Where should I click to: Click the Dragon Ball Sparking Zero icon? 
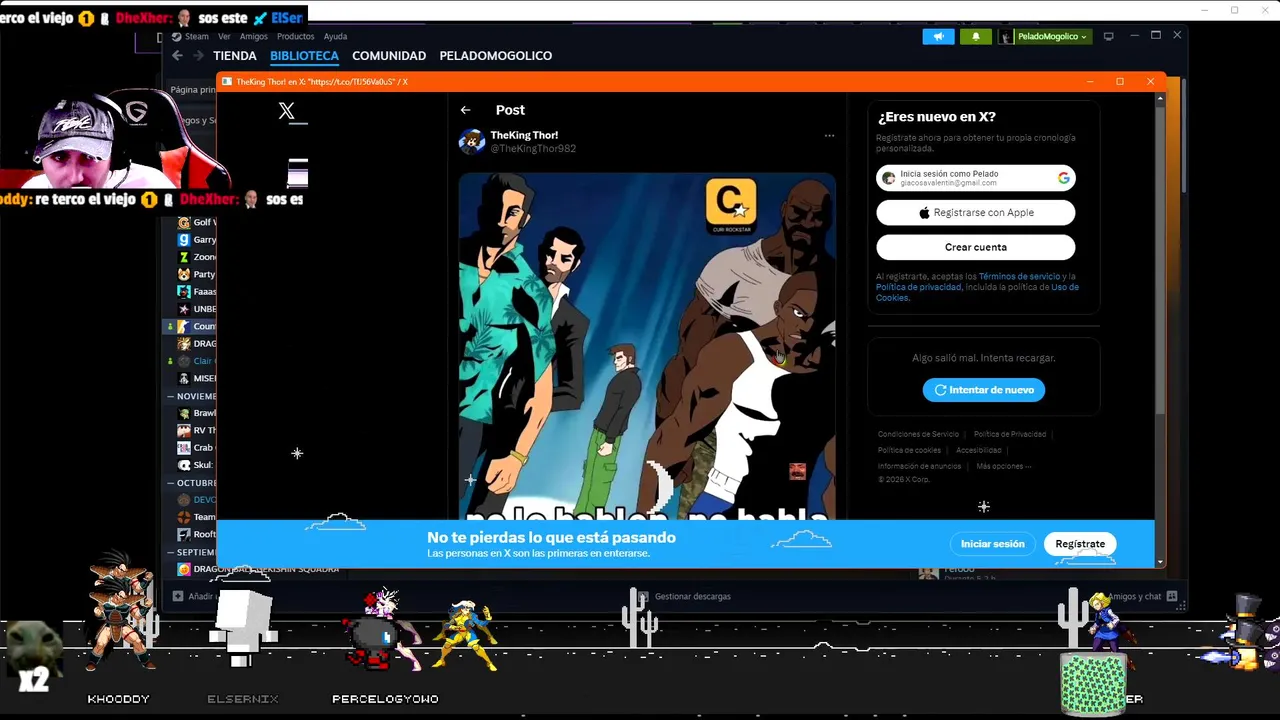[184, 569]
